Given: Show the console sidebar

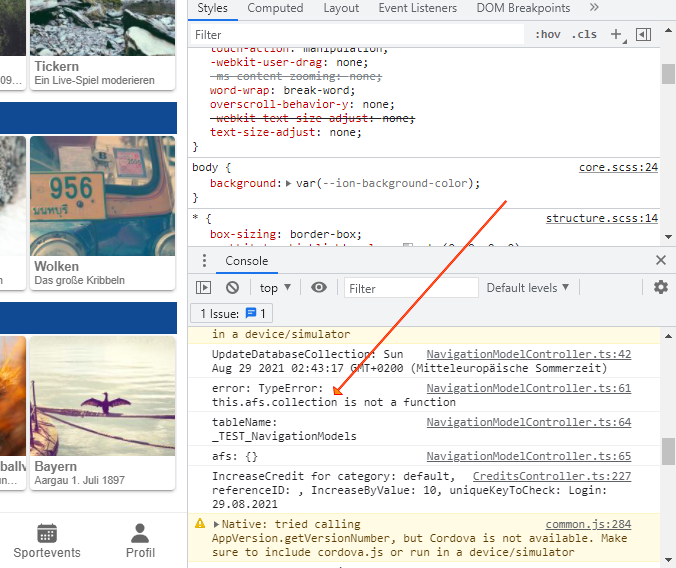Looking at the screenshot, I should (x=203, y=288).
